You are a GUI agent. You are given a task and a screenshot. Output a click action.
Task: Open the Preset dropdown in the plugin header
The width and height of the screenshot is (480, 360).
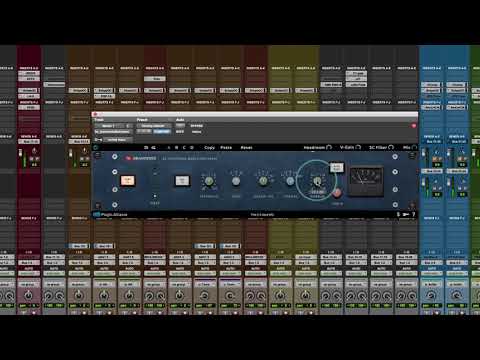(x=154, y=126)
